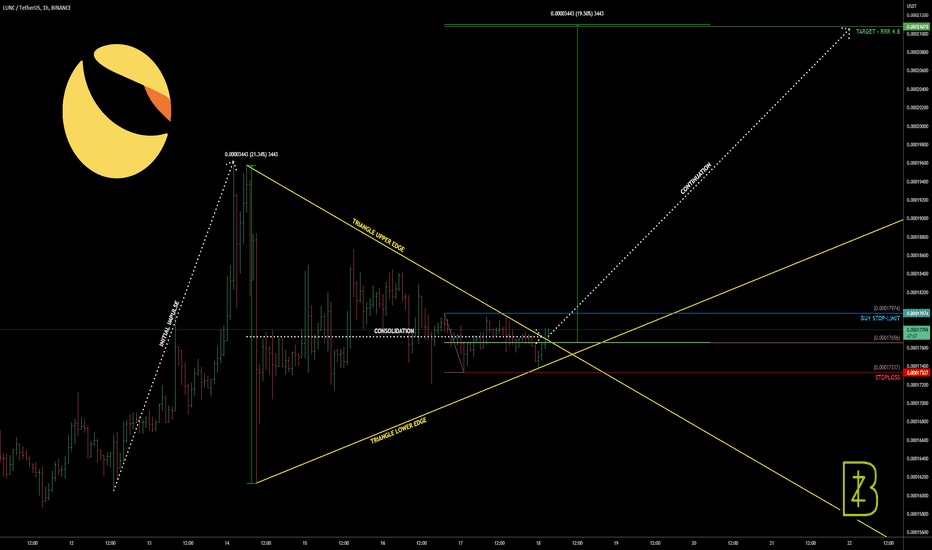The height and width of the screenshot is (550, 932).
Task: Click the 0.00019200 price axis value
Action: [x=918, y=200]
